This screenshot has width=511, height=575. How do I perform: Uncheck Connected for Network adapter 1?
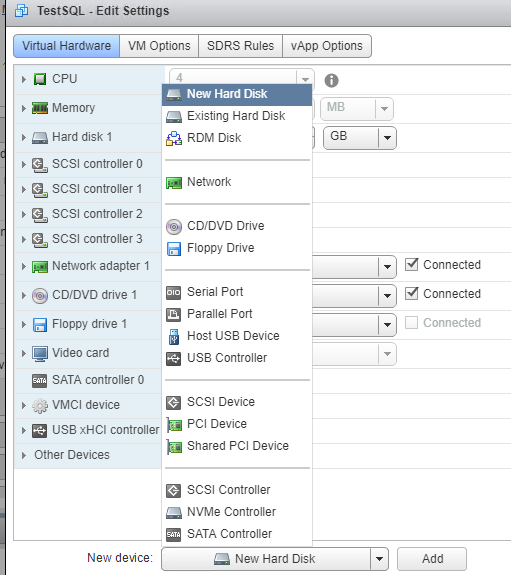coord(412,264)
